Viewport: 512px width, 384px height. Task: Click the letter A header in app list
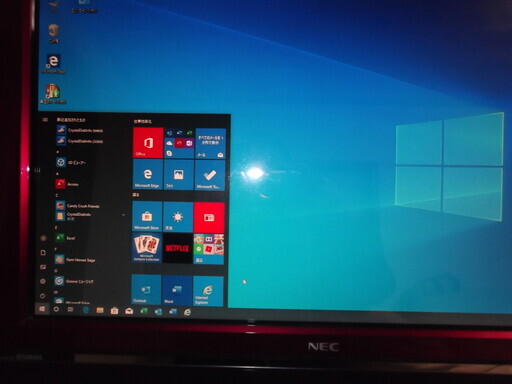[x=57, y=174]
